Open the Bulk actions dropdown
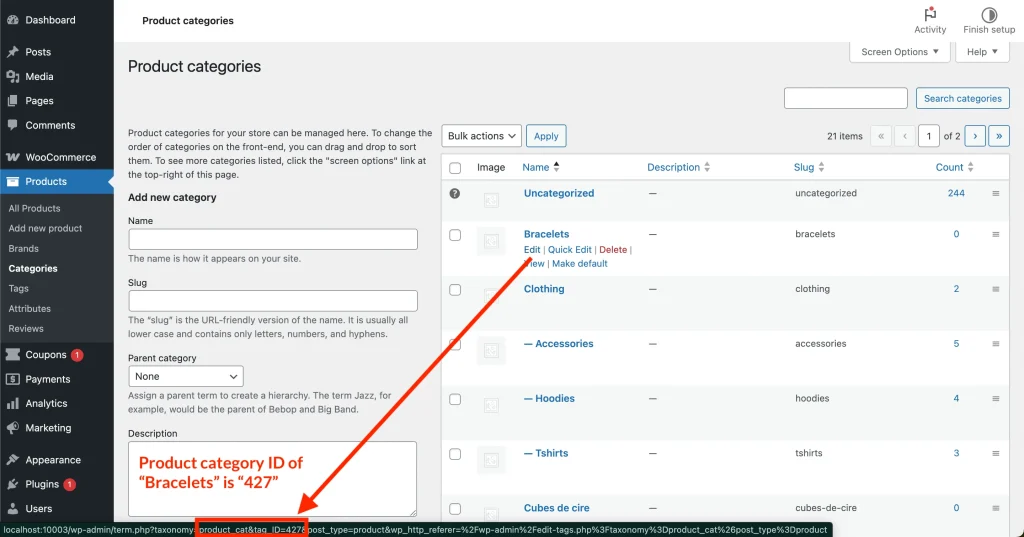Viewport: 1024px width, 537px height. 482,136
